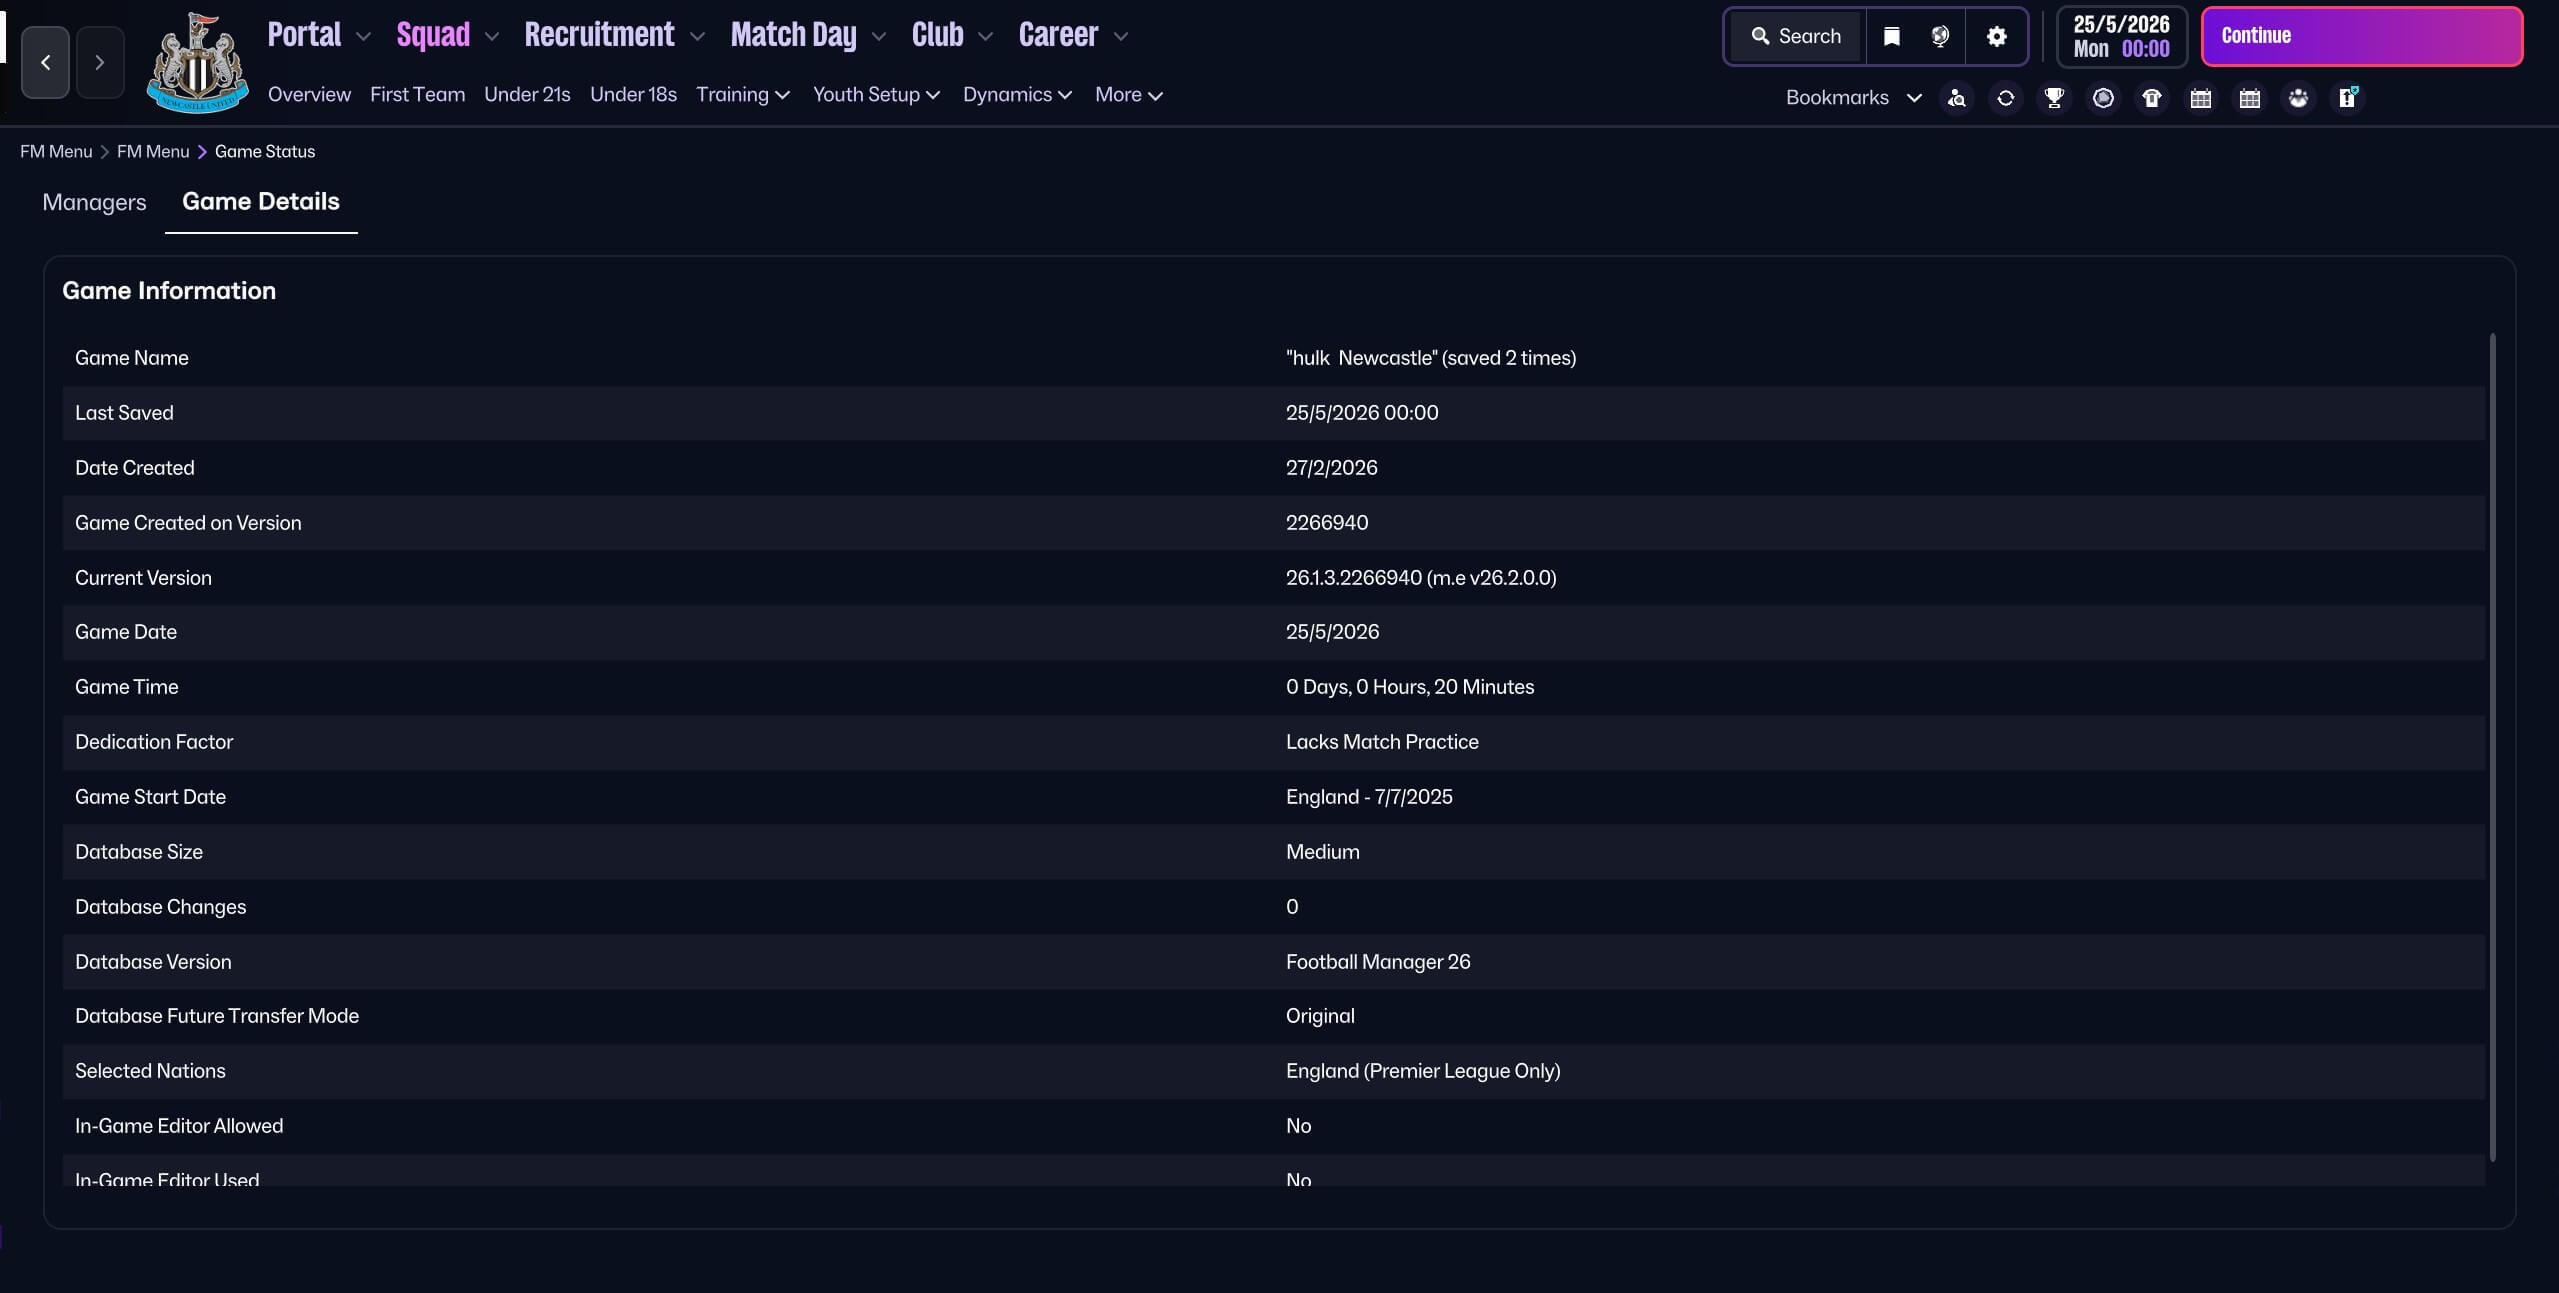Open the More dropdown menu

1128,95
